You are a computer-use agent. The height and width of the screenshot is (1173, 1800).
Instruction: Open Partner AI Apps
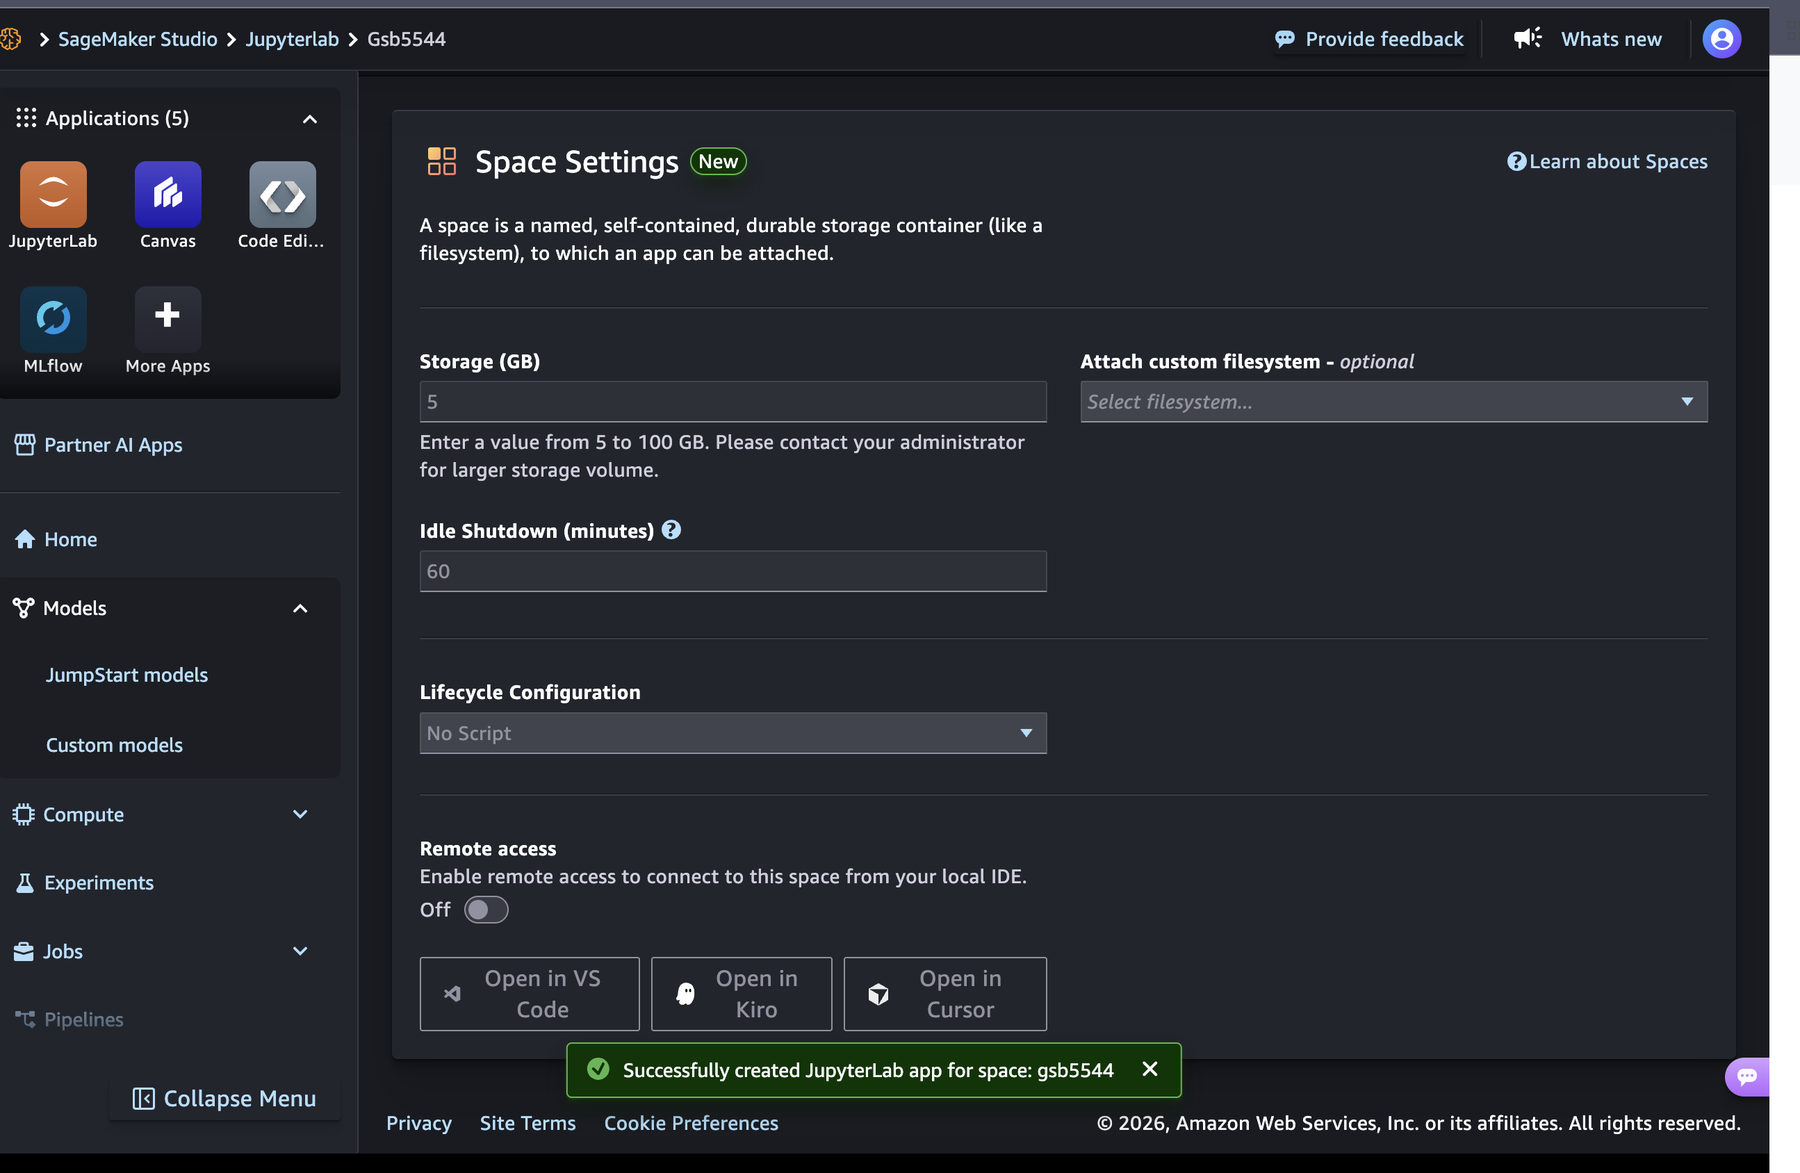(x=98, y=445)
